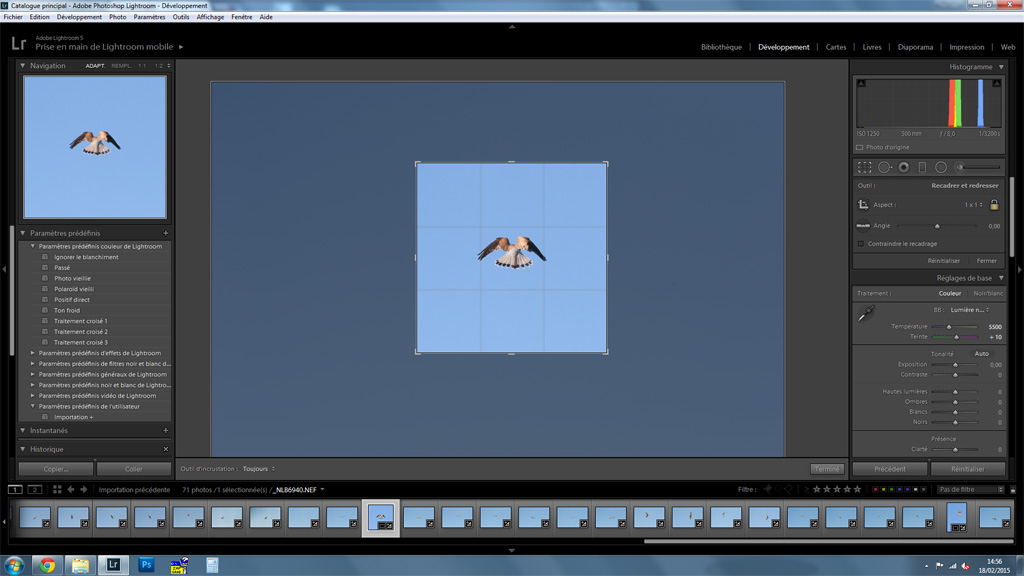
Task: Enable Contraindre le recadrage checkbox
Action: [861, 243]
